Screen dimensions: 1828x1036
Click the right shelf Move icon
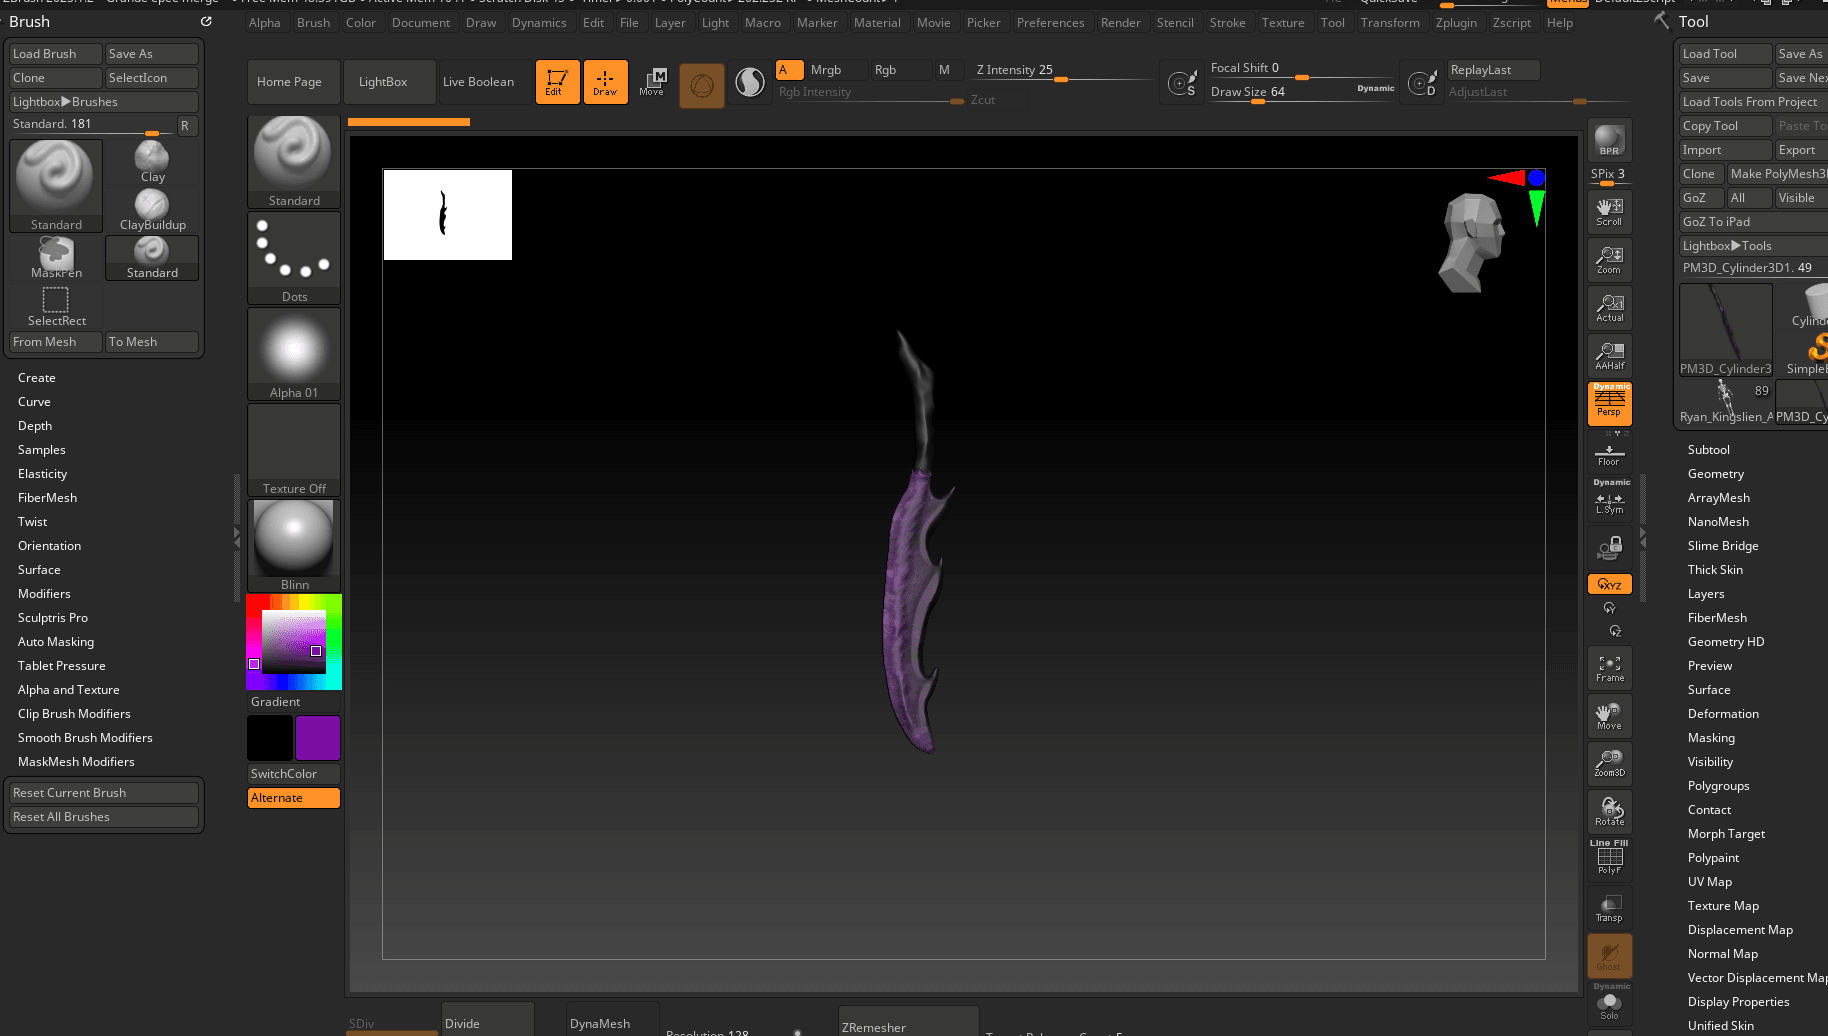(x=1609, y=716)
